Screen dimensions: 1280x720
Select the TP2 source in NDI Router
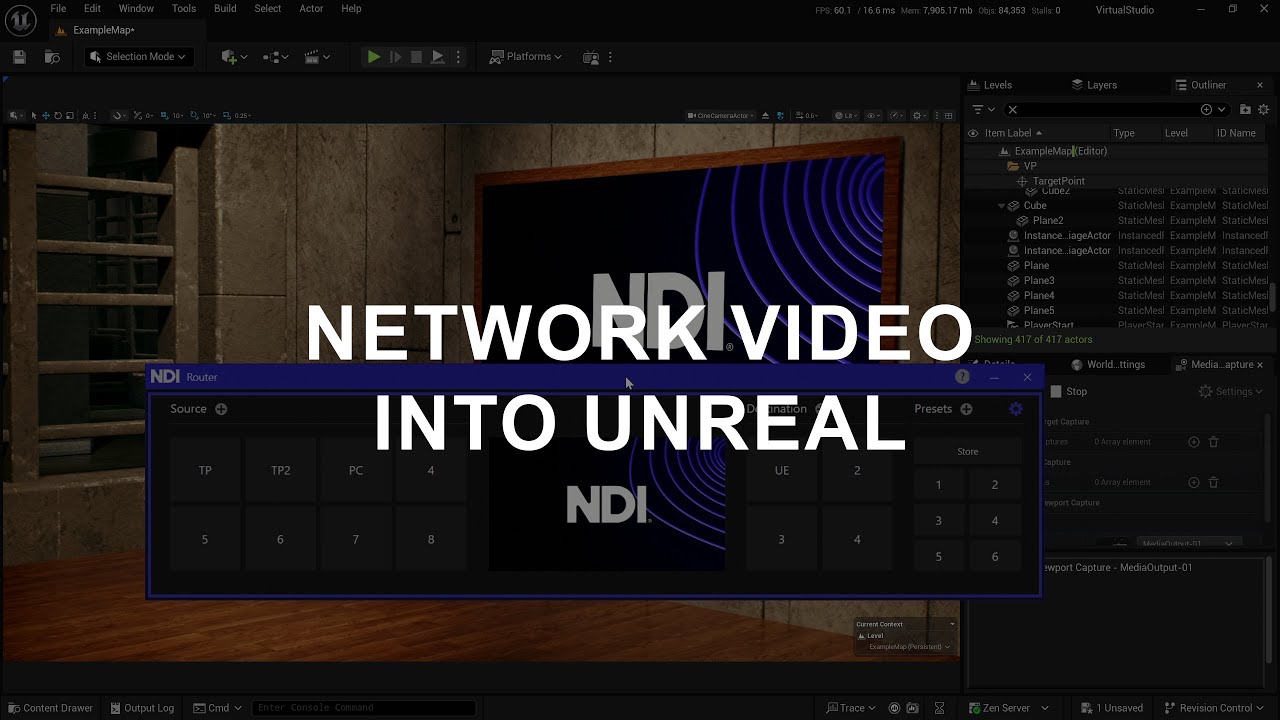281,470
